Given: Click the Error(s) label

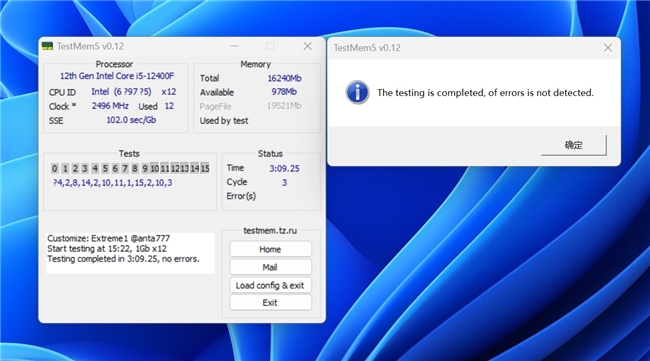Looking at the screenshot, I should click(241, 196).
